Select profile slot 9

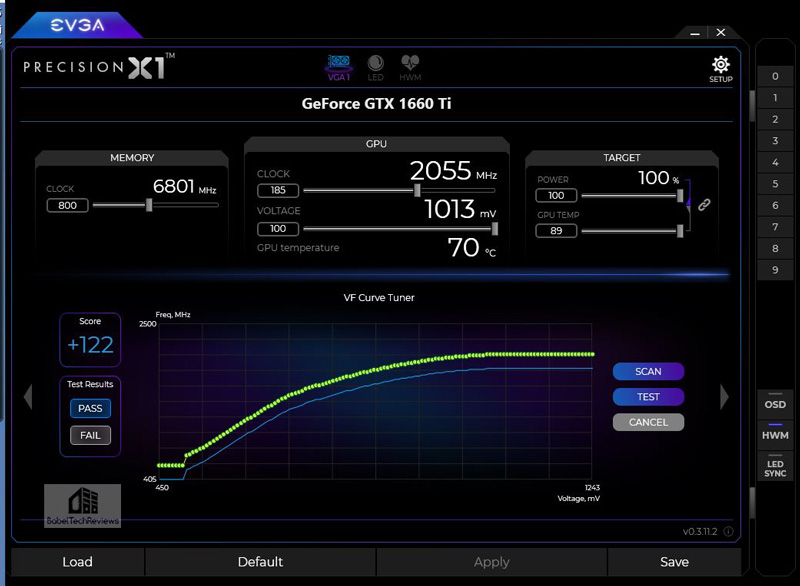click(775, 270)
